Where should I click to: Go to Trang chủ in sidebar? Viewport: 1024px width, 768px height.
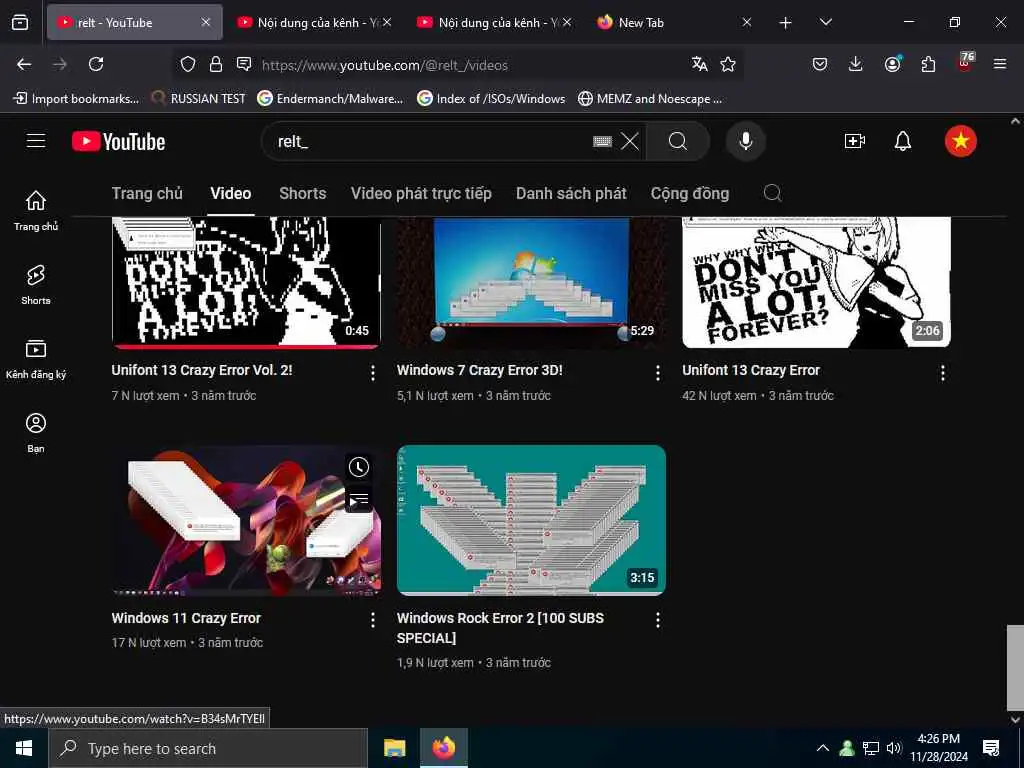pyautogui.click(x=36, y=210)
